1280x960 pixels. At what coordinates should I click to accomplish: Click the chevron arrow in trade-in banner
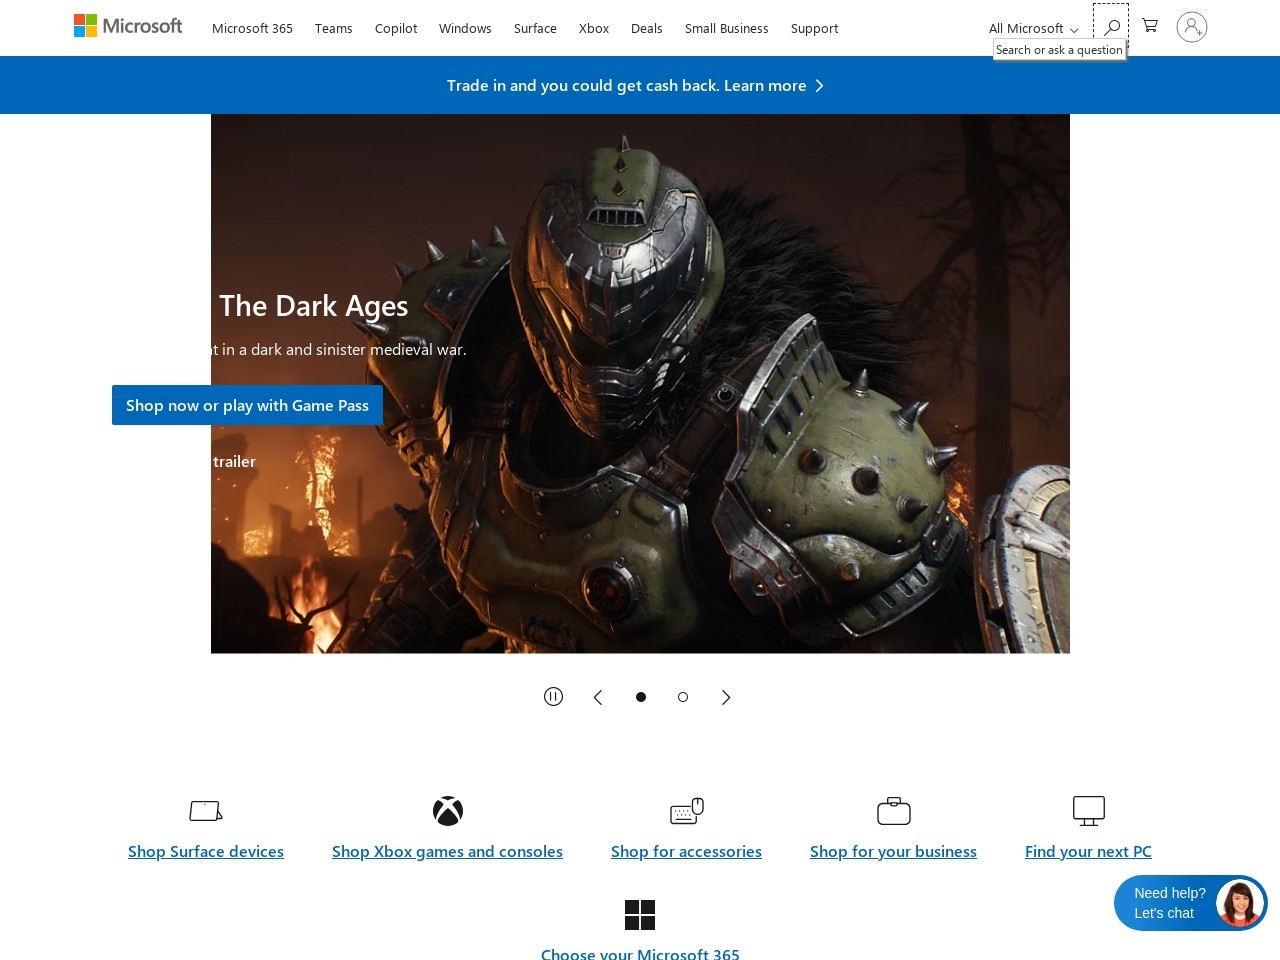click(x=819, y=86)
